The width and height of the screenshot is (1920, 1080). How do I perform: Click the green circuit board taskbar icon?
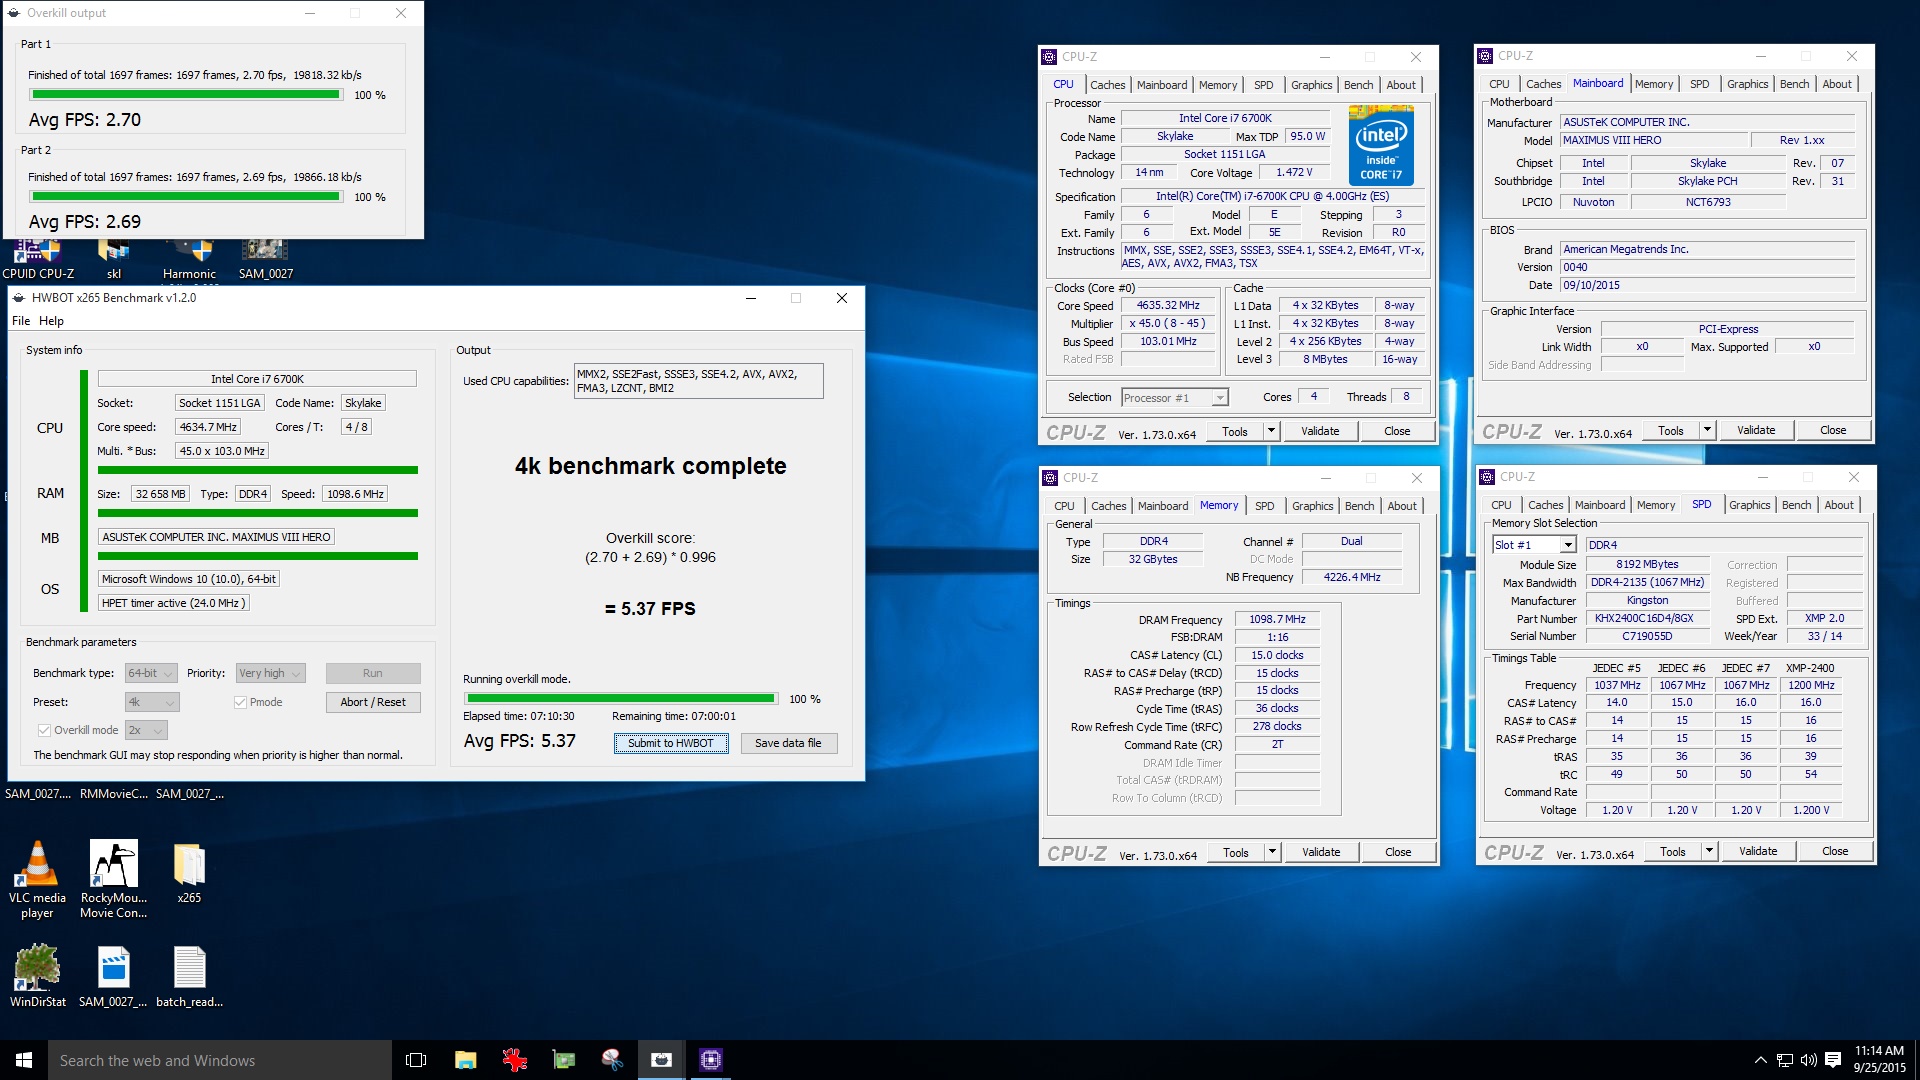pyautogui.click(x=563, y=1060)
